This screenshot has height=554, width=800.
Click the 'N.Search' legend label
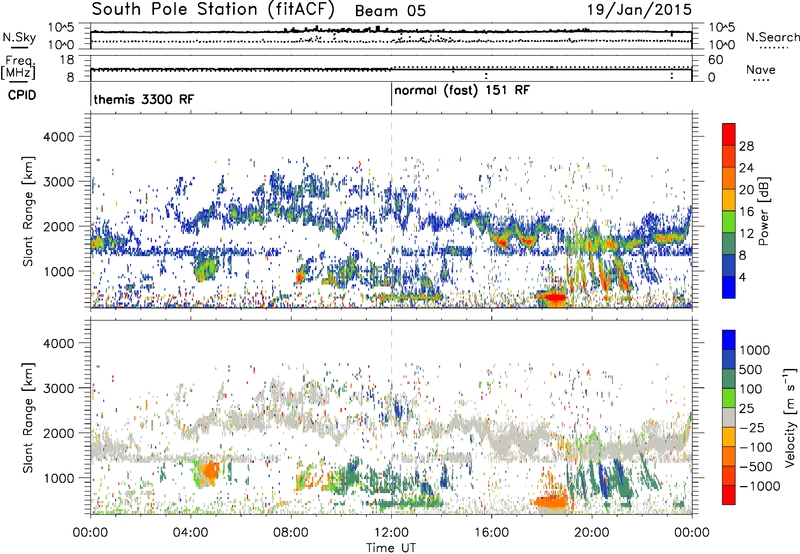click(772, 37)
